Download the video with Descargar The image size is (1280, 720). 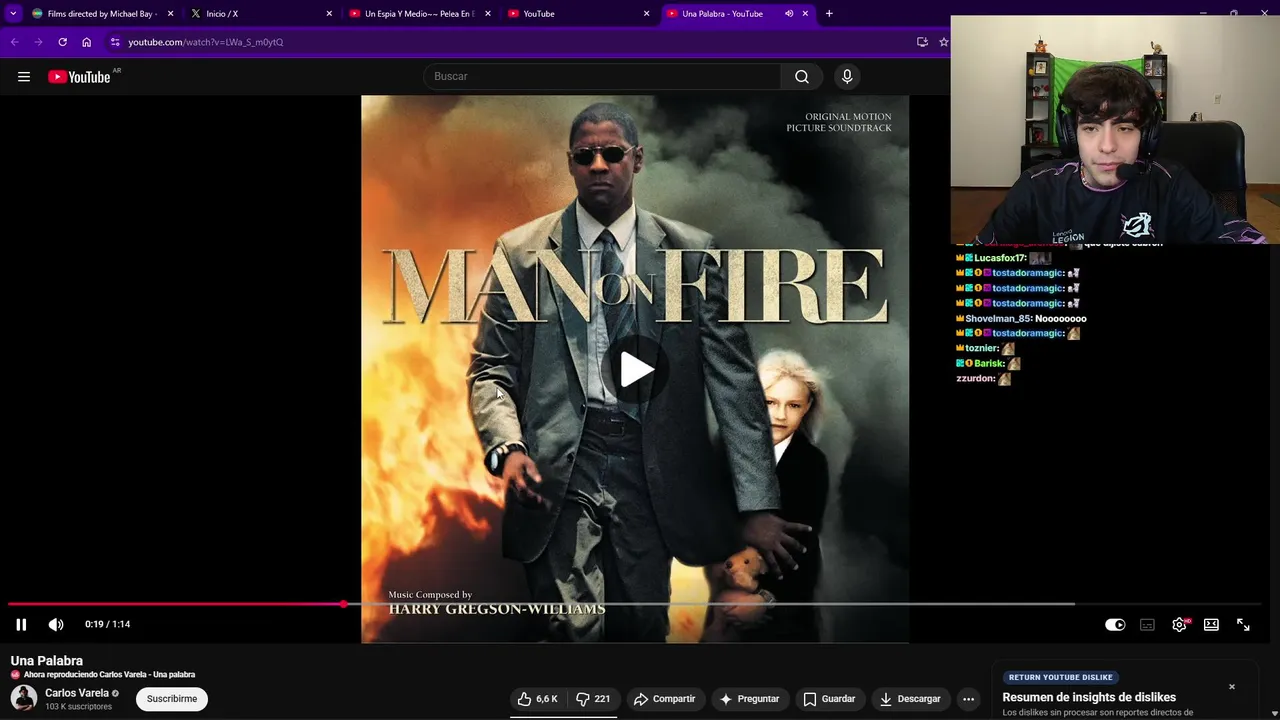click(x=910, y=699)
